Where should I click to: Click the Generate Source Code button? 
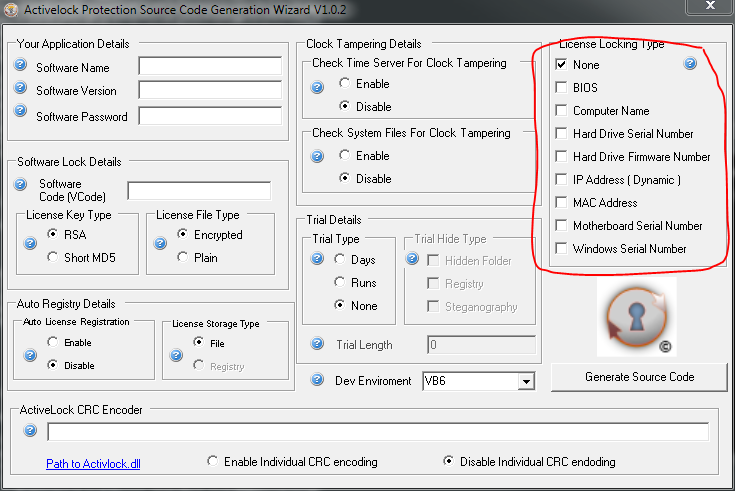639,377
